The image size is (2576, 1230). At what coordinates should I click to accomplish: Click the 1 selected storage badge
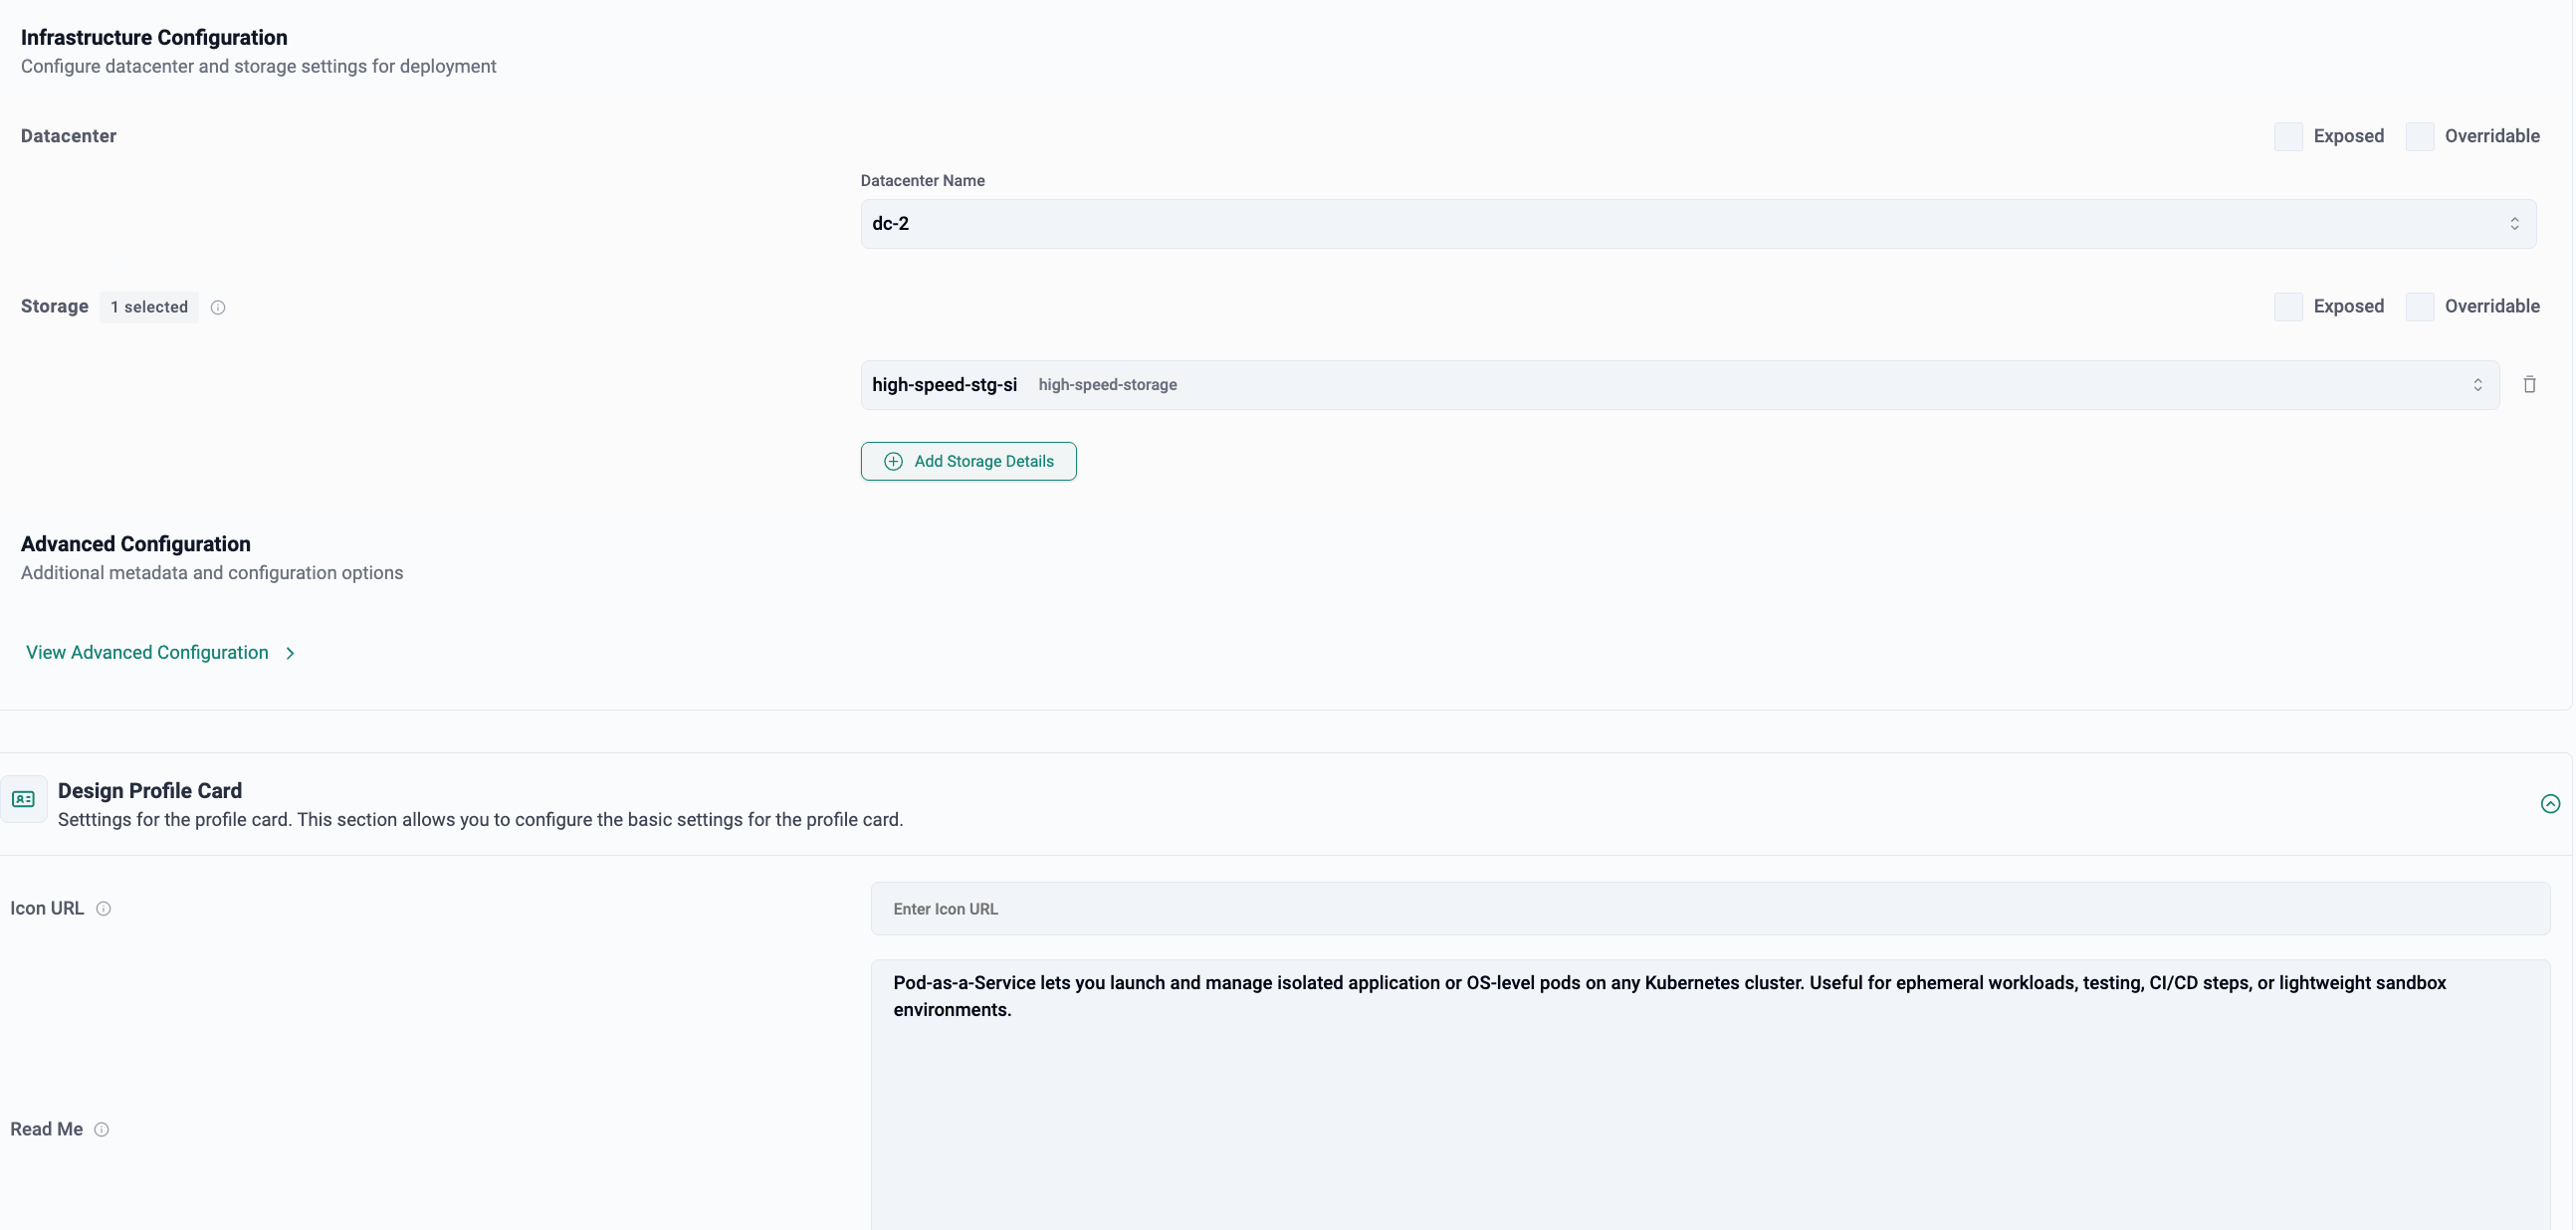(149, 307)
